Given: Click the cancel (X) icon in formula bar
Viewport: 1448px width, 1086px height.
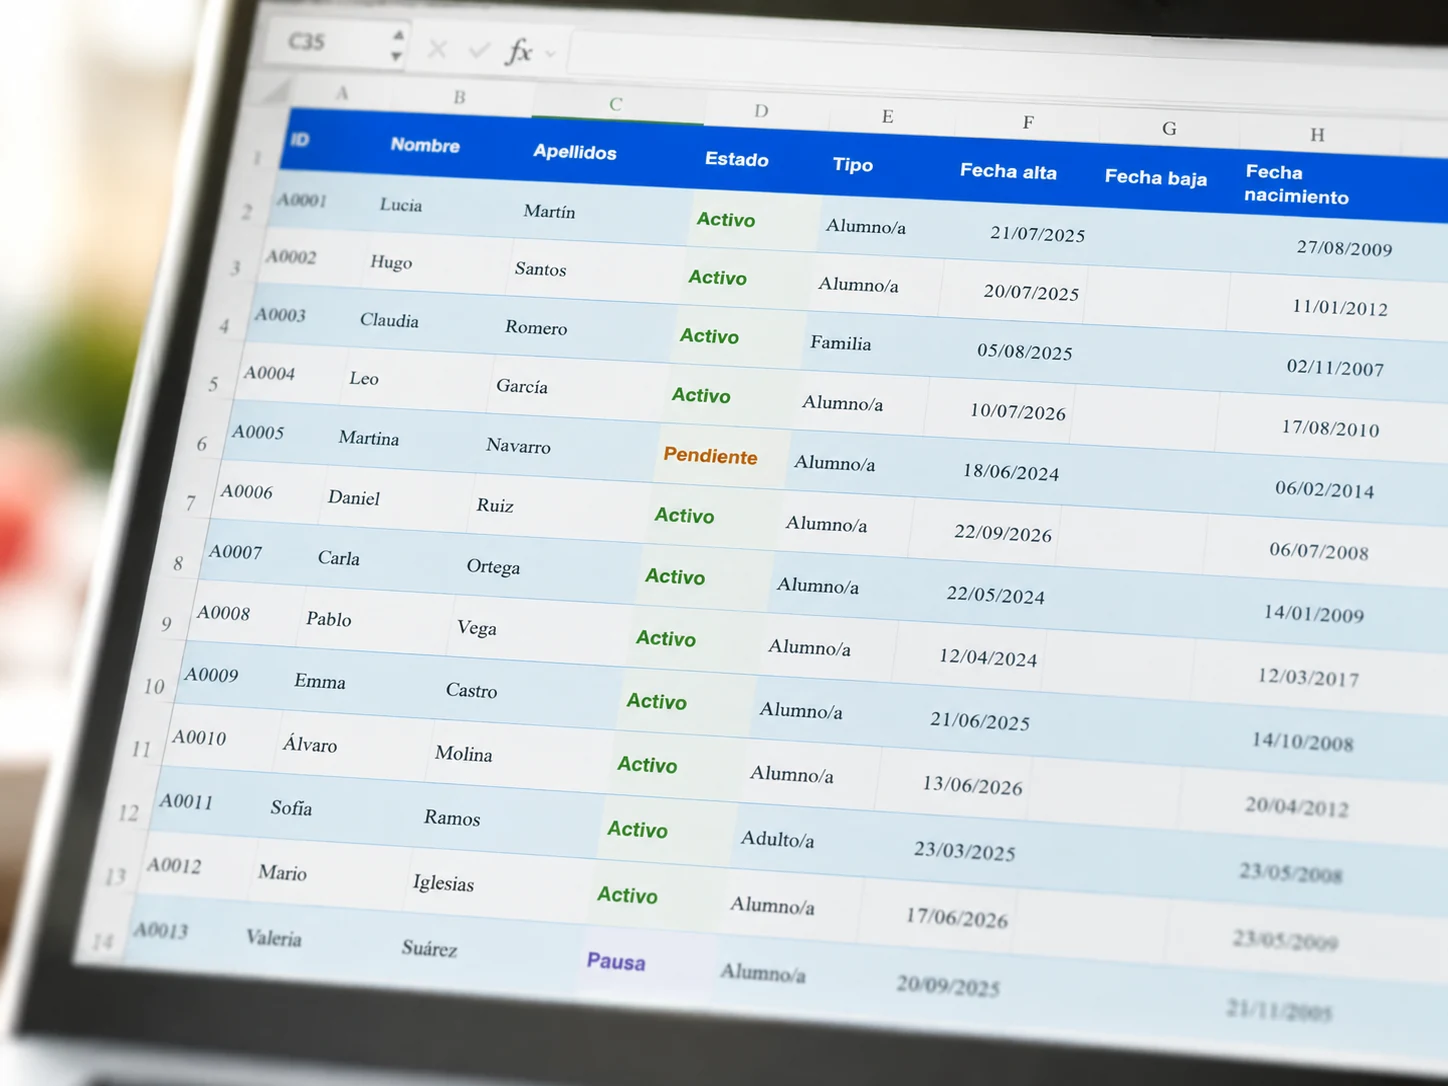Looking at the screenshot, I should [x=437, y=48].
